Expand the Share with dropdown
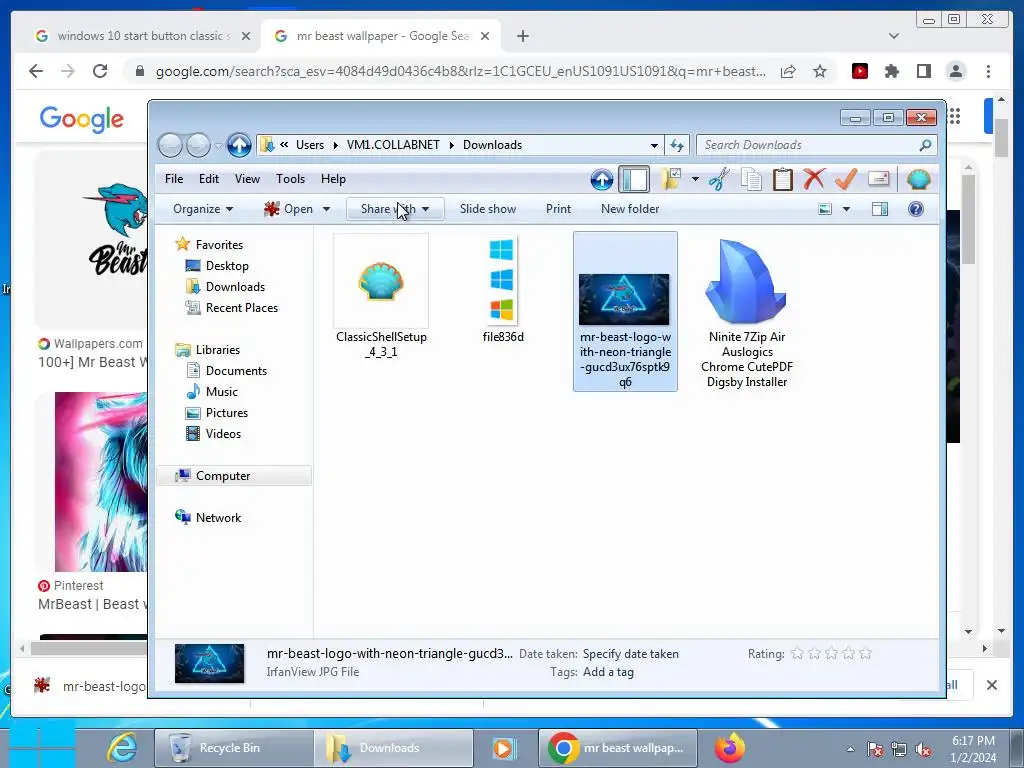This screenshot has width=1024, height=768. click(x=395, y=209)
